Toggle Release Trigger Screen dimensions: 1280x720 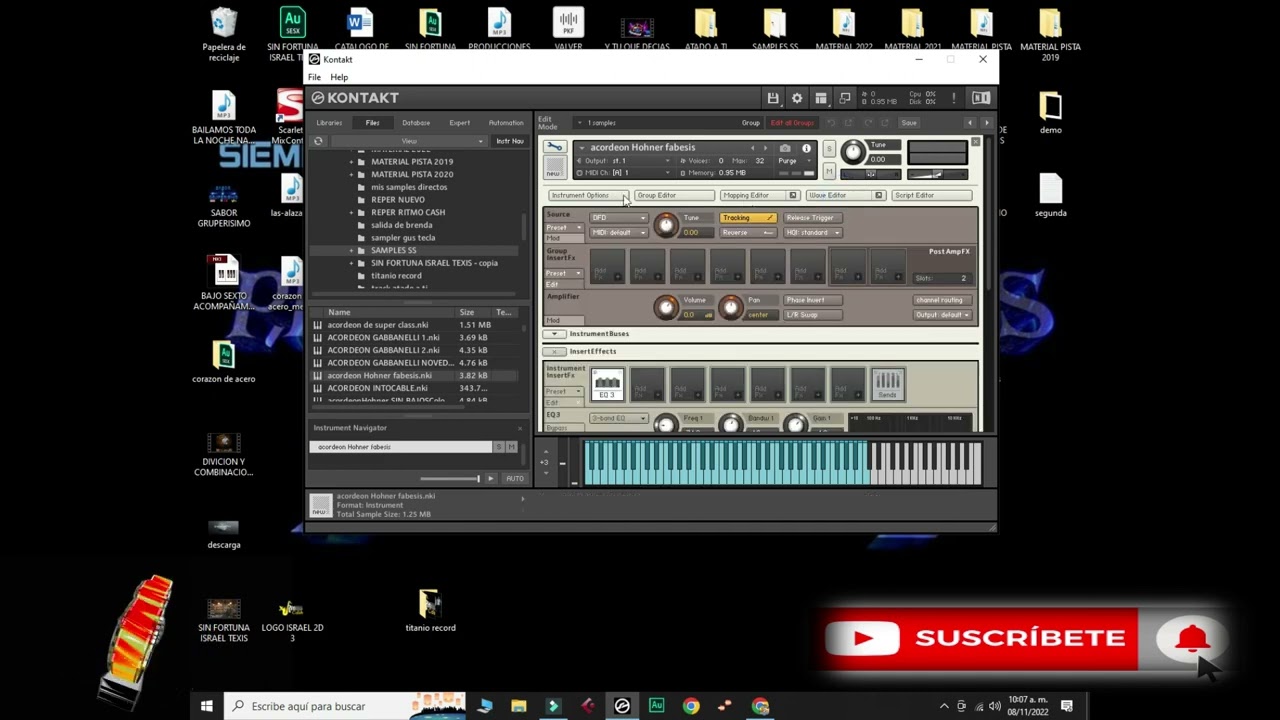point(812,218)
